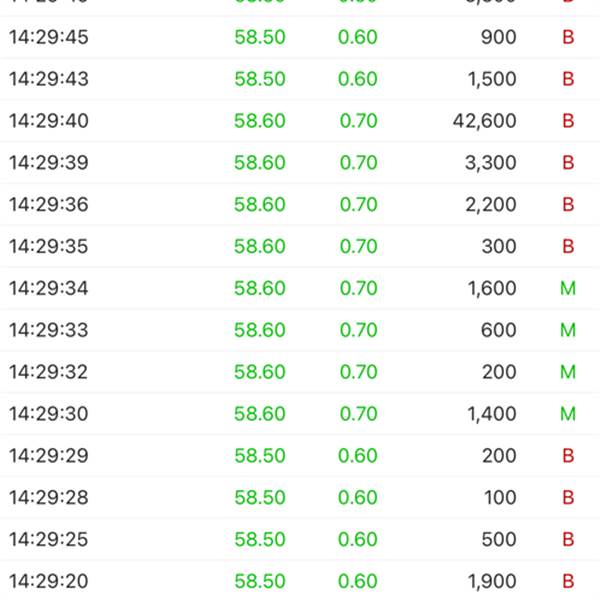Screen dimensions: 600x600
Task: Select the 1,400 volume entry
Action: tap(491, 414)
